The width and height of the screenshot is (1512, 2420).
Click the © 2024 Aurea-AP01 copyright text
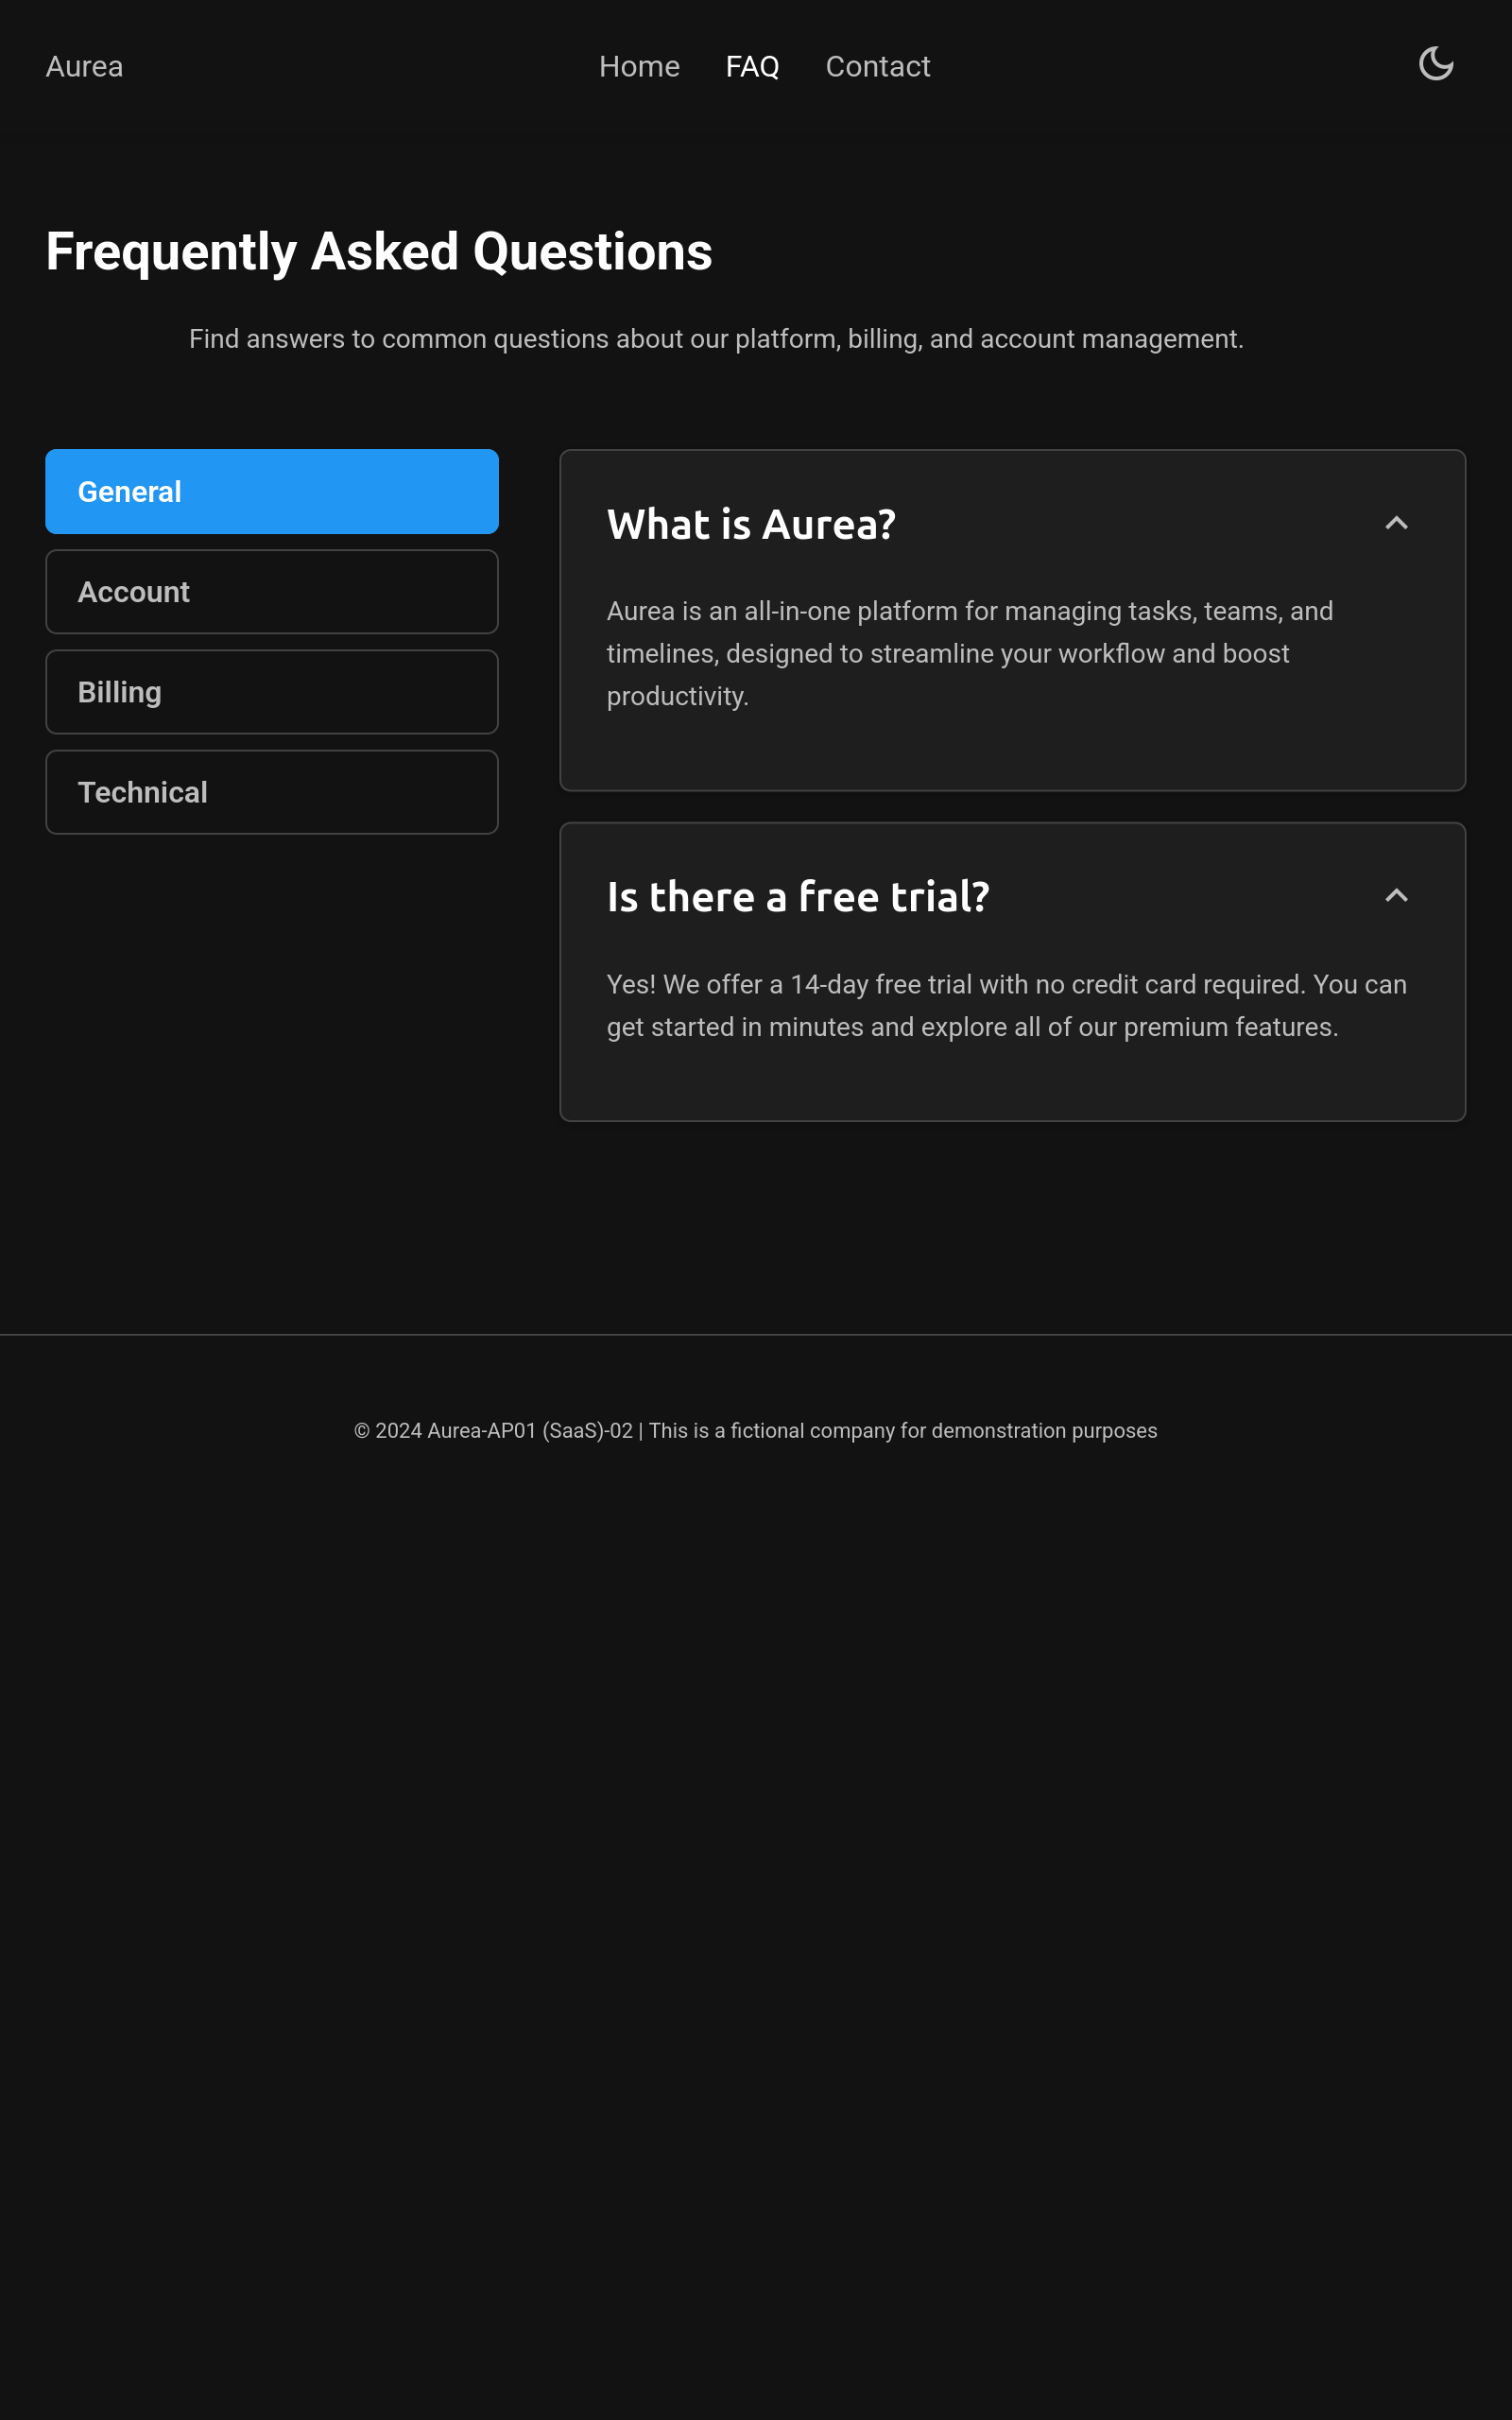494,1431
